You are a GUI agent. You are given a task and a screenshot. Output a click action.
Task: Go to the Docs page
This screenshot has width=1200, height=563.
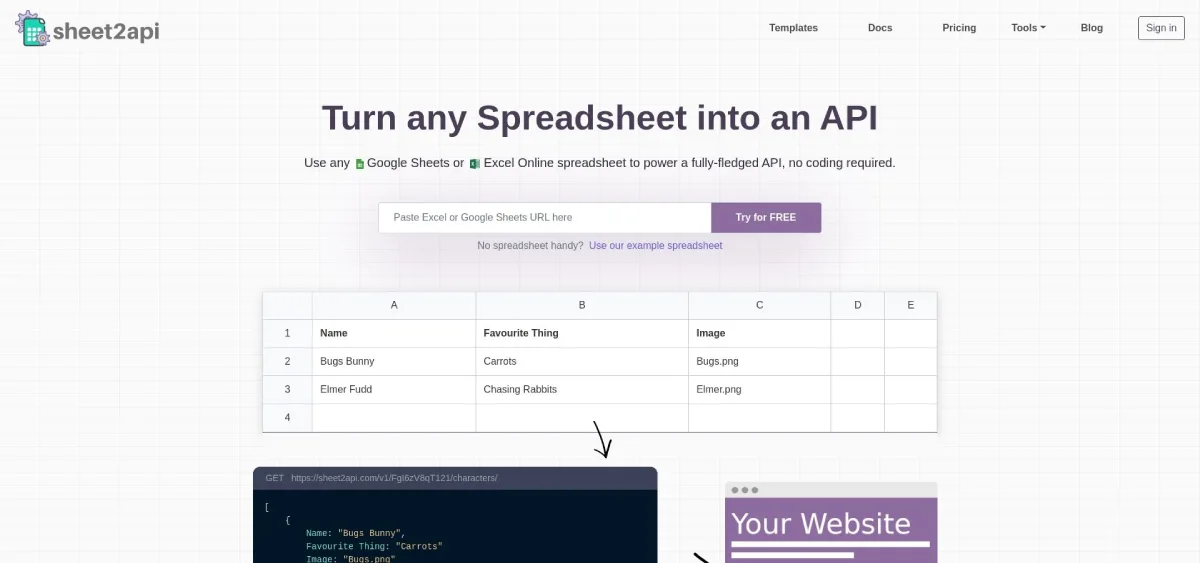click(880, 28)
